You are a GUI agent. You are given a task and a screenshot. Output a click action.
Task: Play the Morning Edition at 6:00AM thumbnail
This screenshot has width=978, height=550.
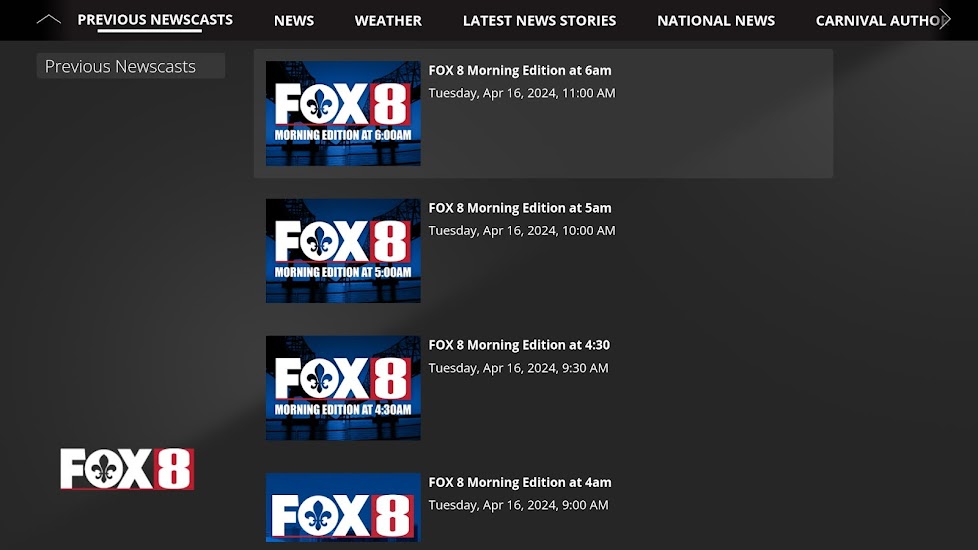tap(343, 113)
